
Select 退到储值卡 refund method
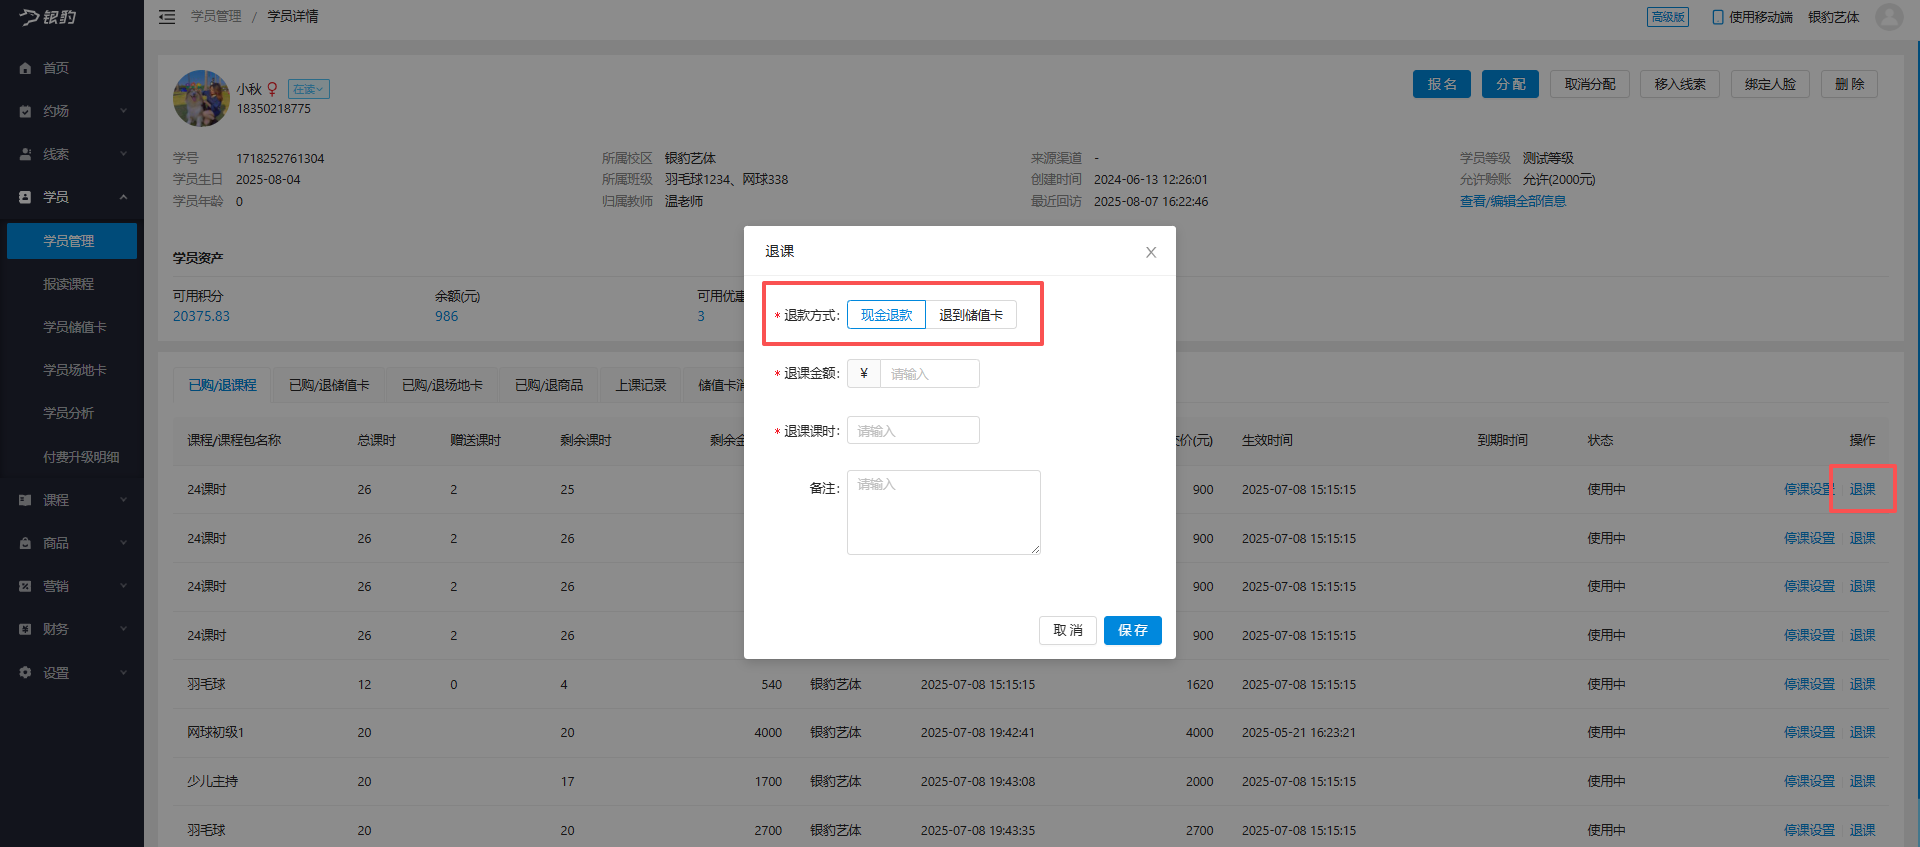pos(971,315)
